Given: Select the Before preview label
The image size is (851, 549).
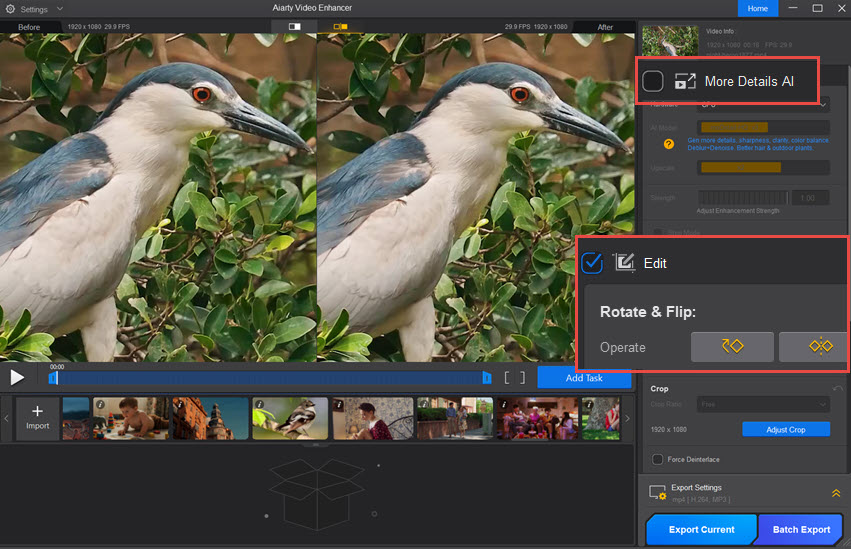Looking at the screenshot, I should click(29, 27).
